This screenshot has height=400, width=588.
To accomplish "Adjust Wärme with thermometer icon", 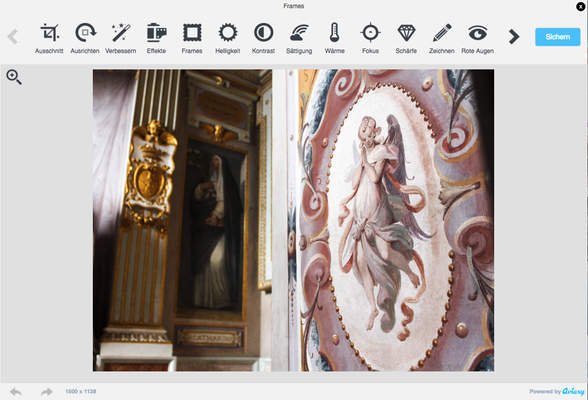I will 334,38.
